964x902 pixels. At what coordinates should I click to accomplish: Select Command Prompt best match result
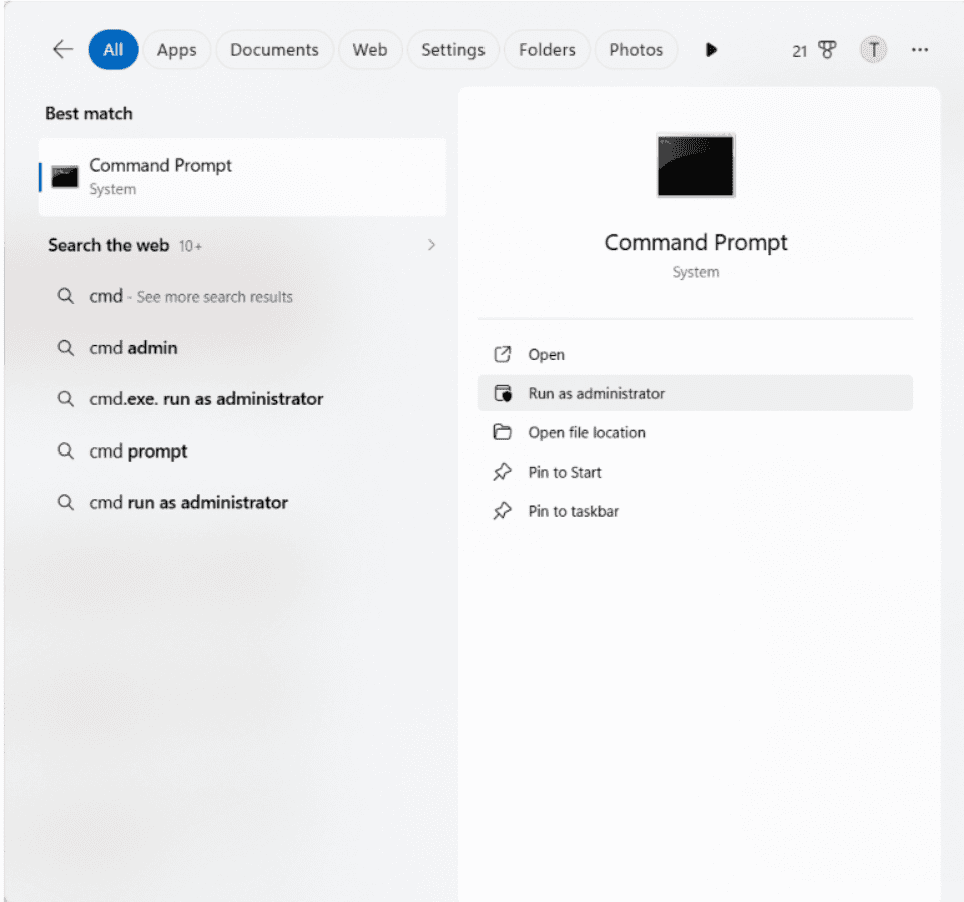coord(242,177)
